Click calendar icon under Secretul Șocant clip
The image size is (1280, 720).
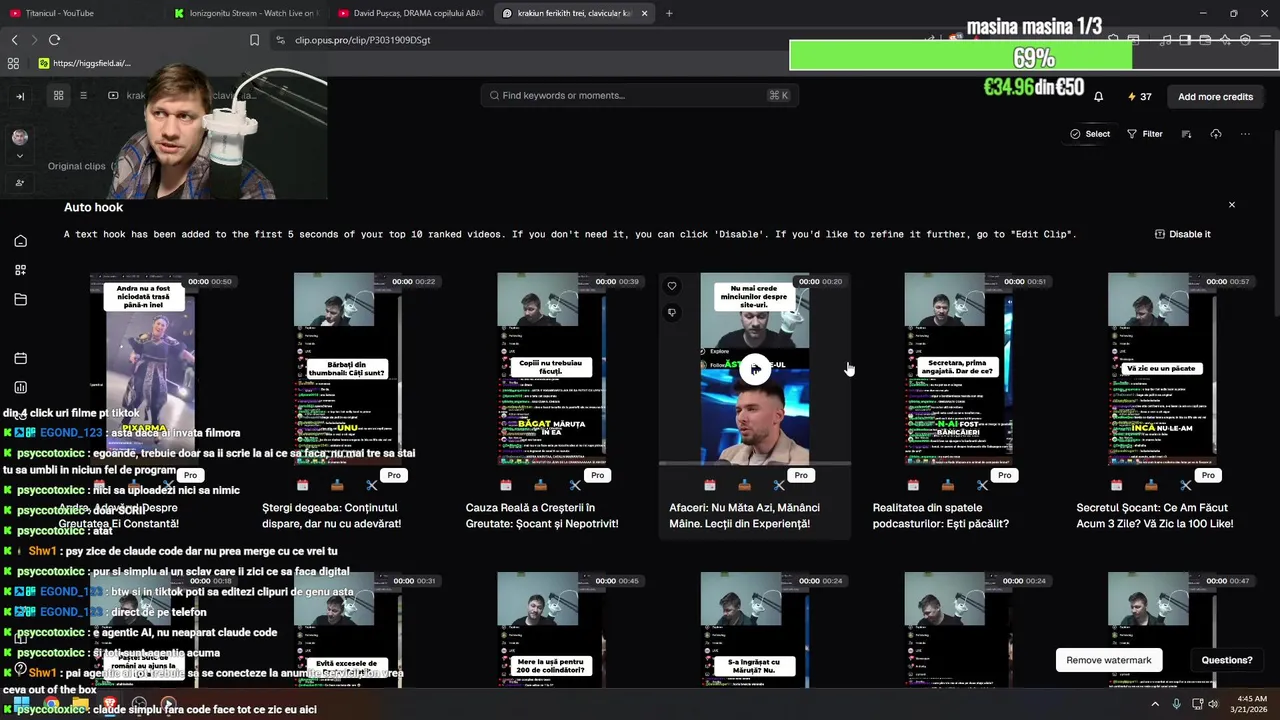(1117, 485)
